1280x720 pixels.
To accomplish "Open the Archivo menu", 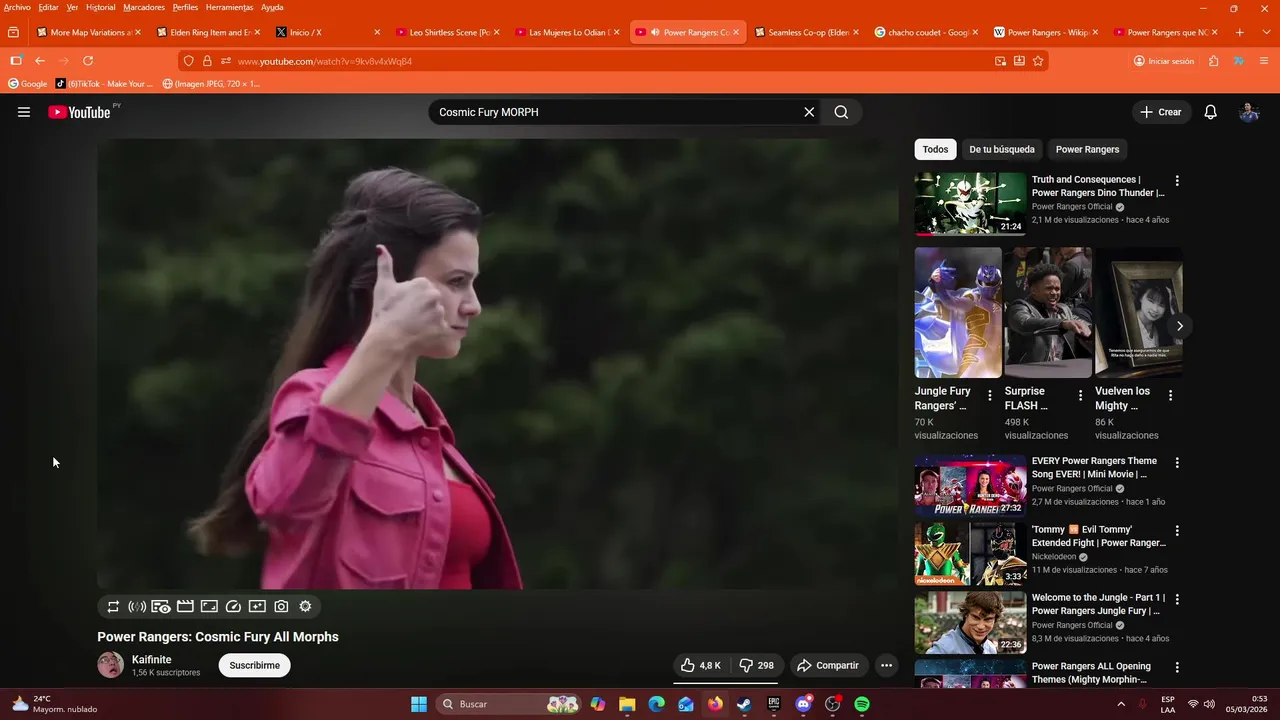I will (17, 7).
